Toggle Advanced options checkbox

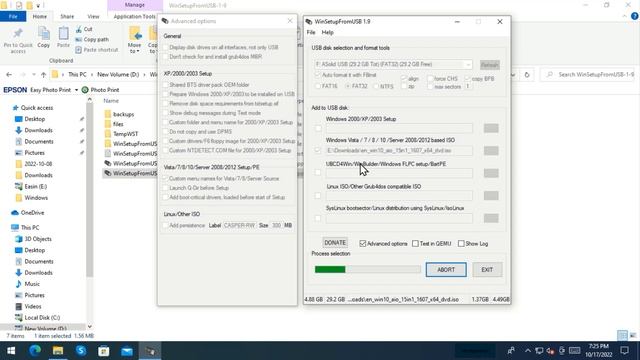point(362,244)
